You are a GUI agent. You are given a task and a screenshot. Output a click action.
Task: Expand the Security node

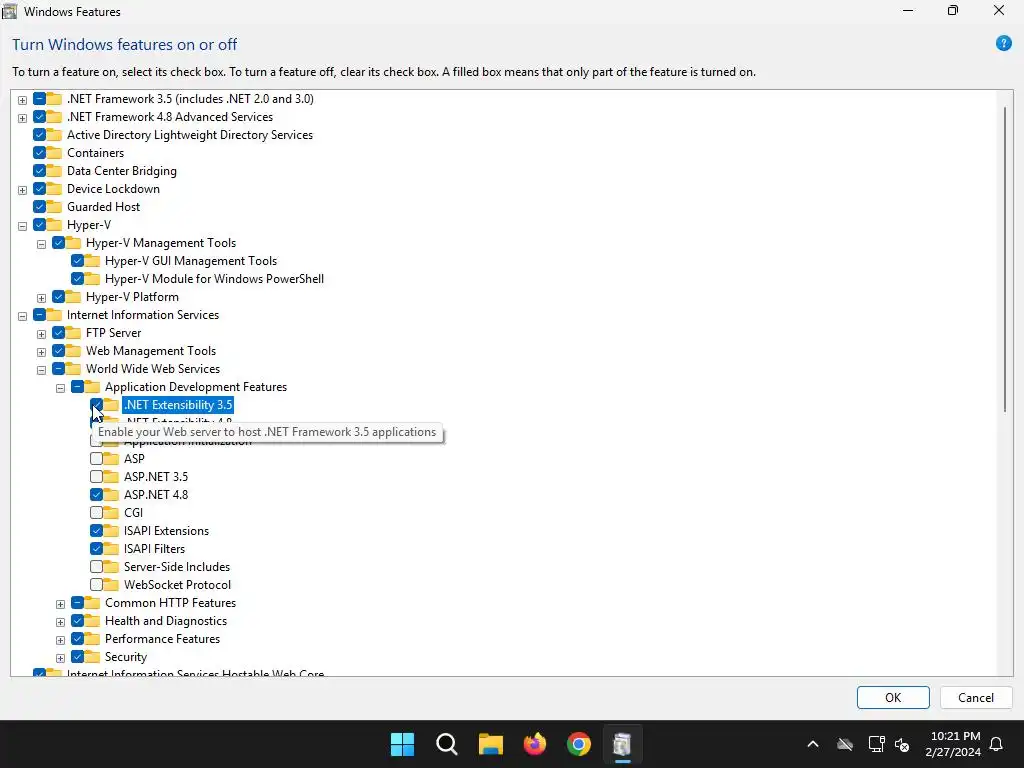click(60, 658)
